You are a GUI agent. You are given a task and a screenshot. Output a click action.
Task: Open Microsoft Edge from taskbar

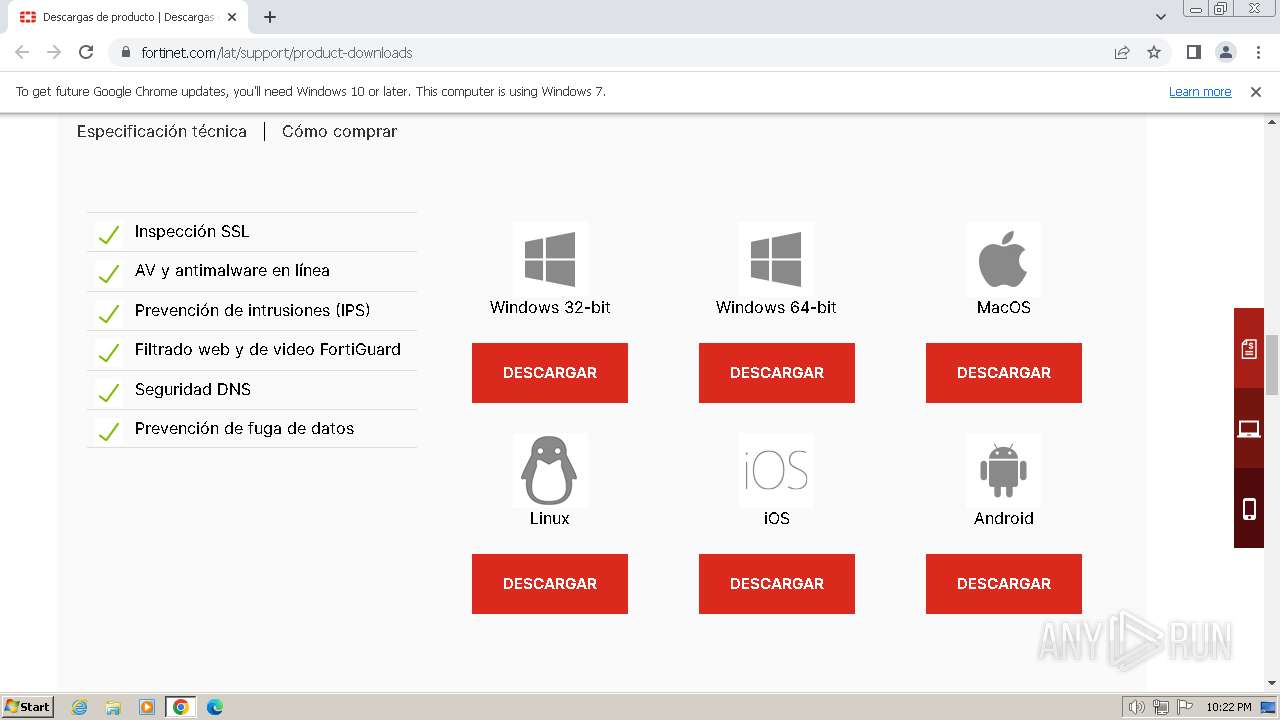(x=215, y=707)
